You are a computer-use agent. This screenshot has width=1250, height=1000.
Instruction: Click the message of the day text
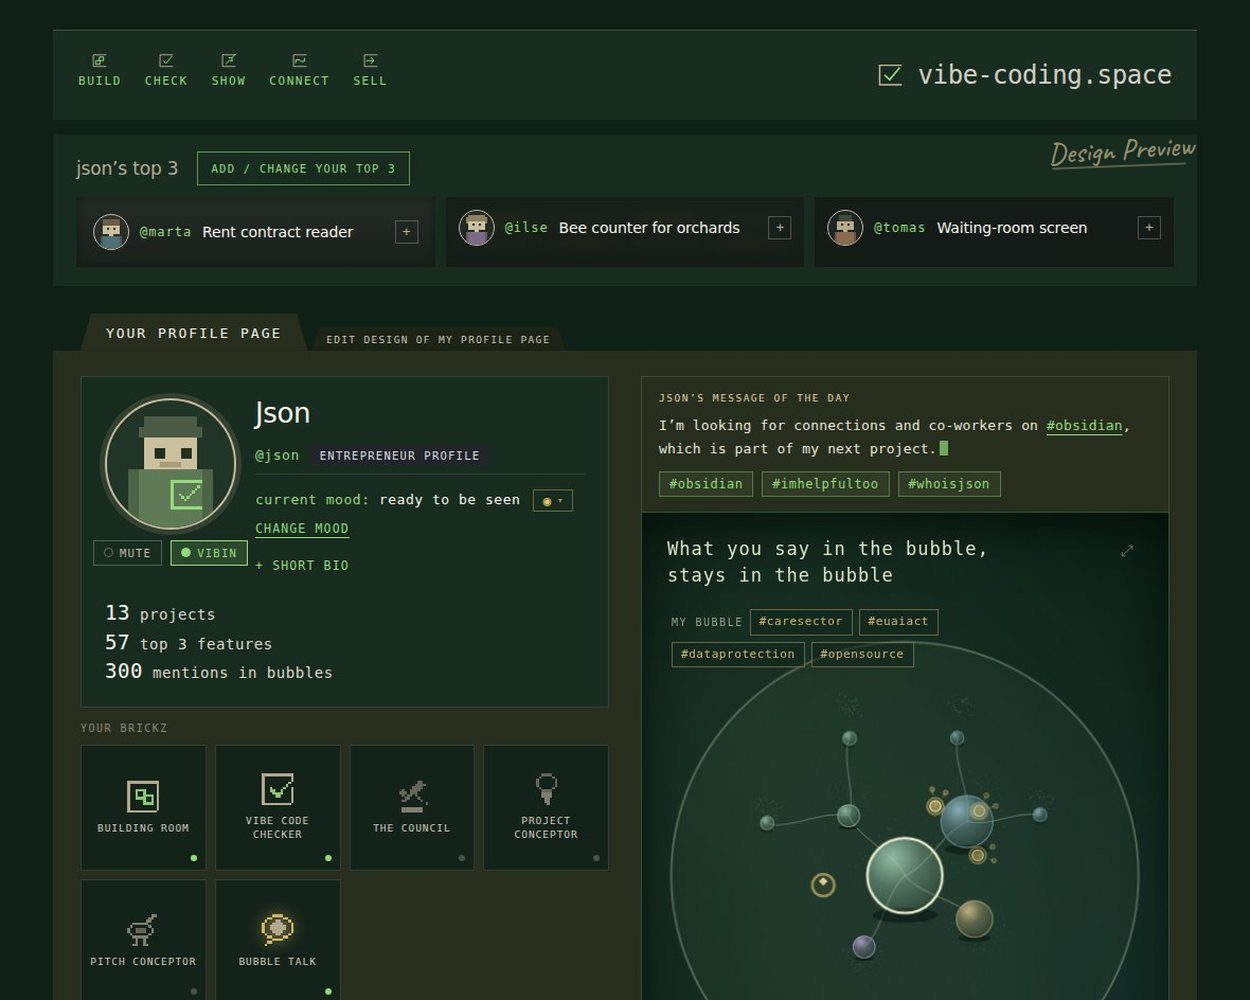[894, 437]
